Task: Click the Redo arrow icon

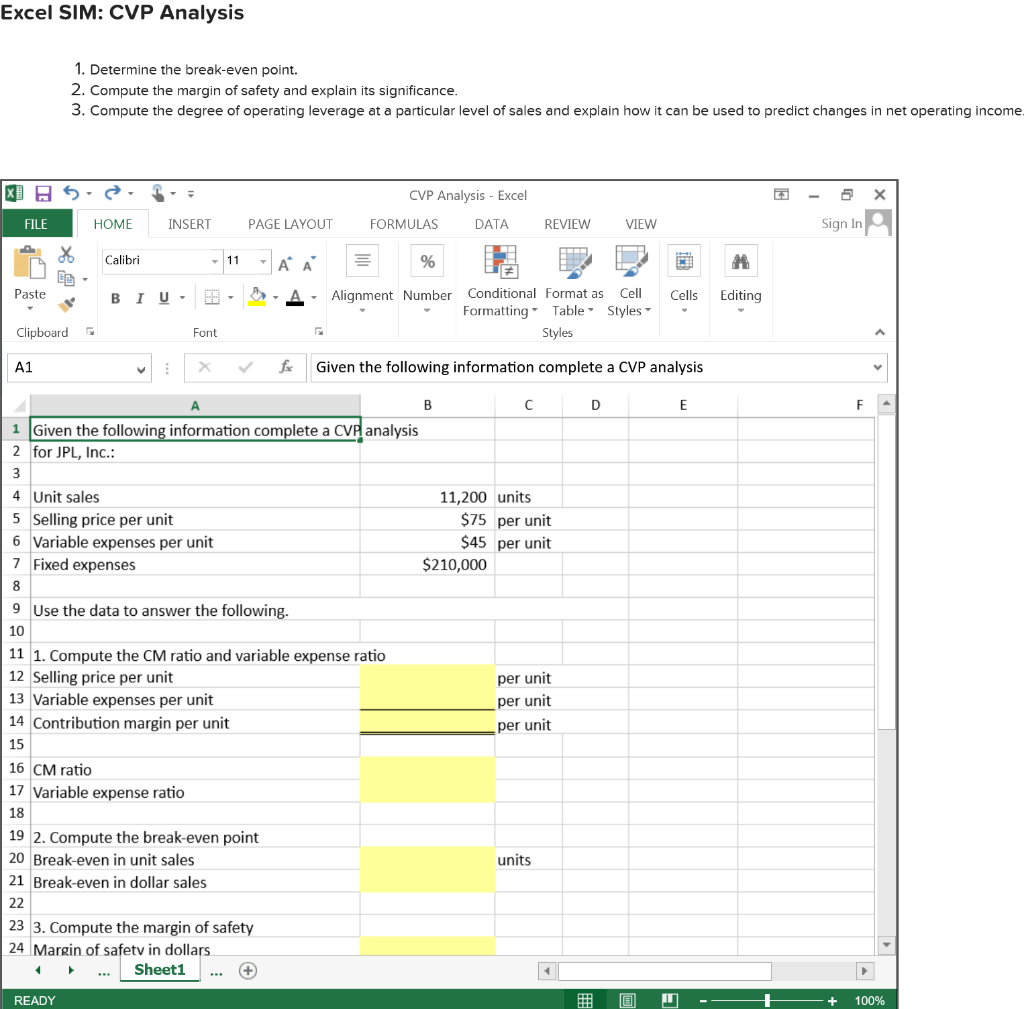Action: (112, 193)
